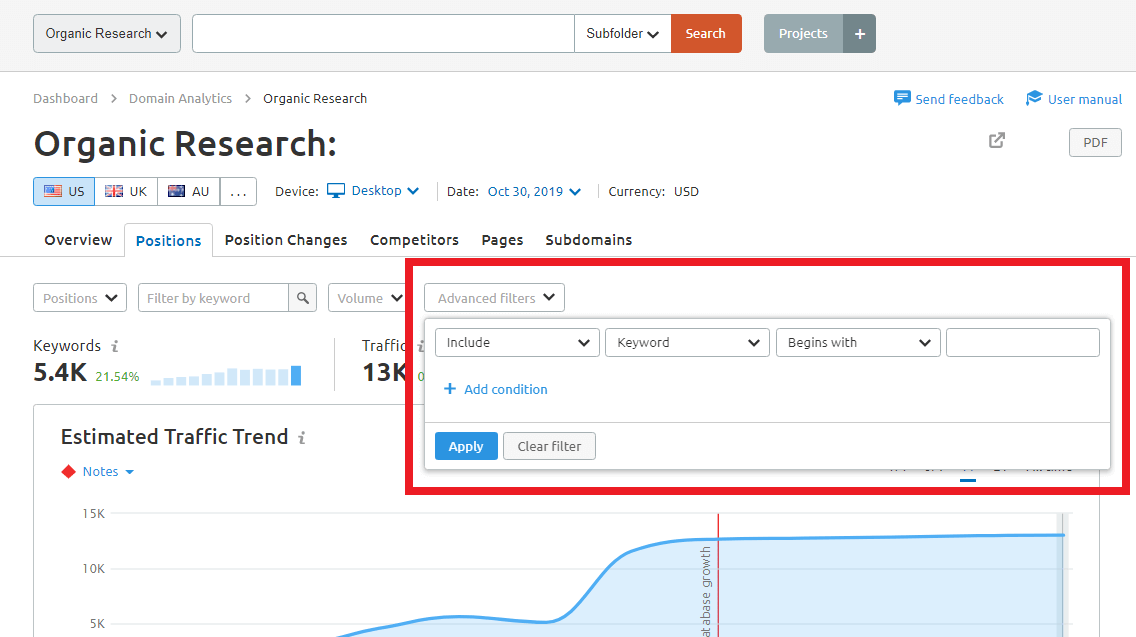The height and width of the screenshot is (637, 1136).
Task: Switch to the UK database
Action: click(126, 190)
